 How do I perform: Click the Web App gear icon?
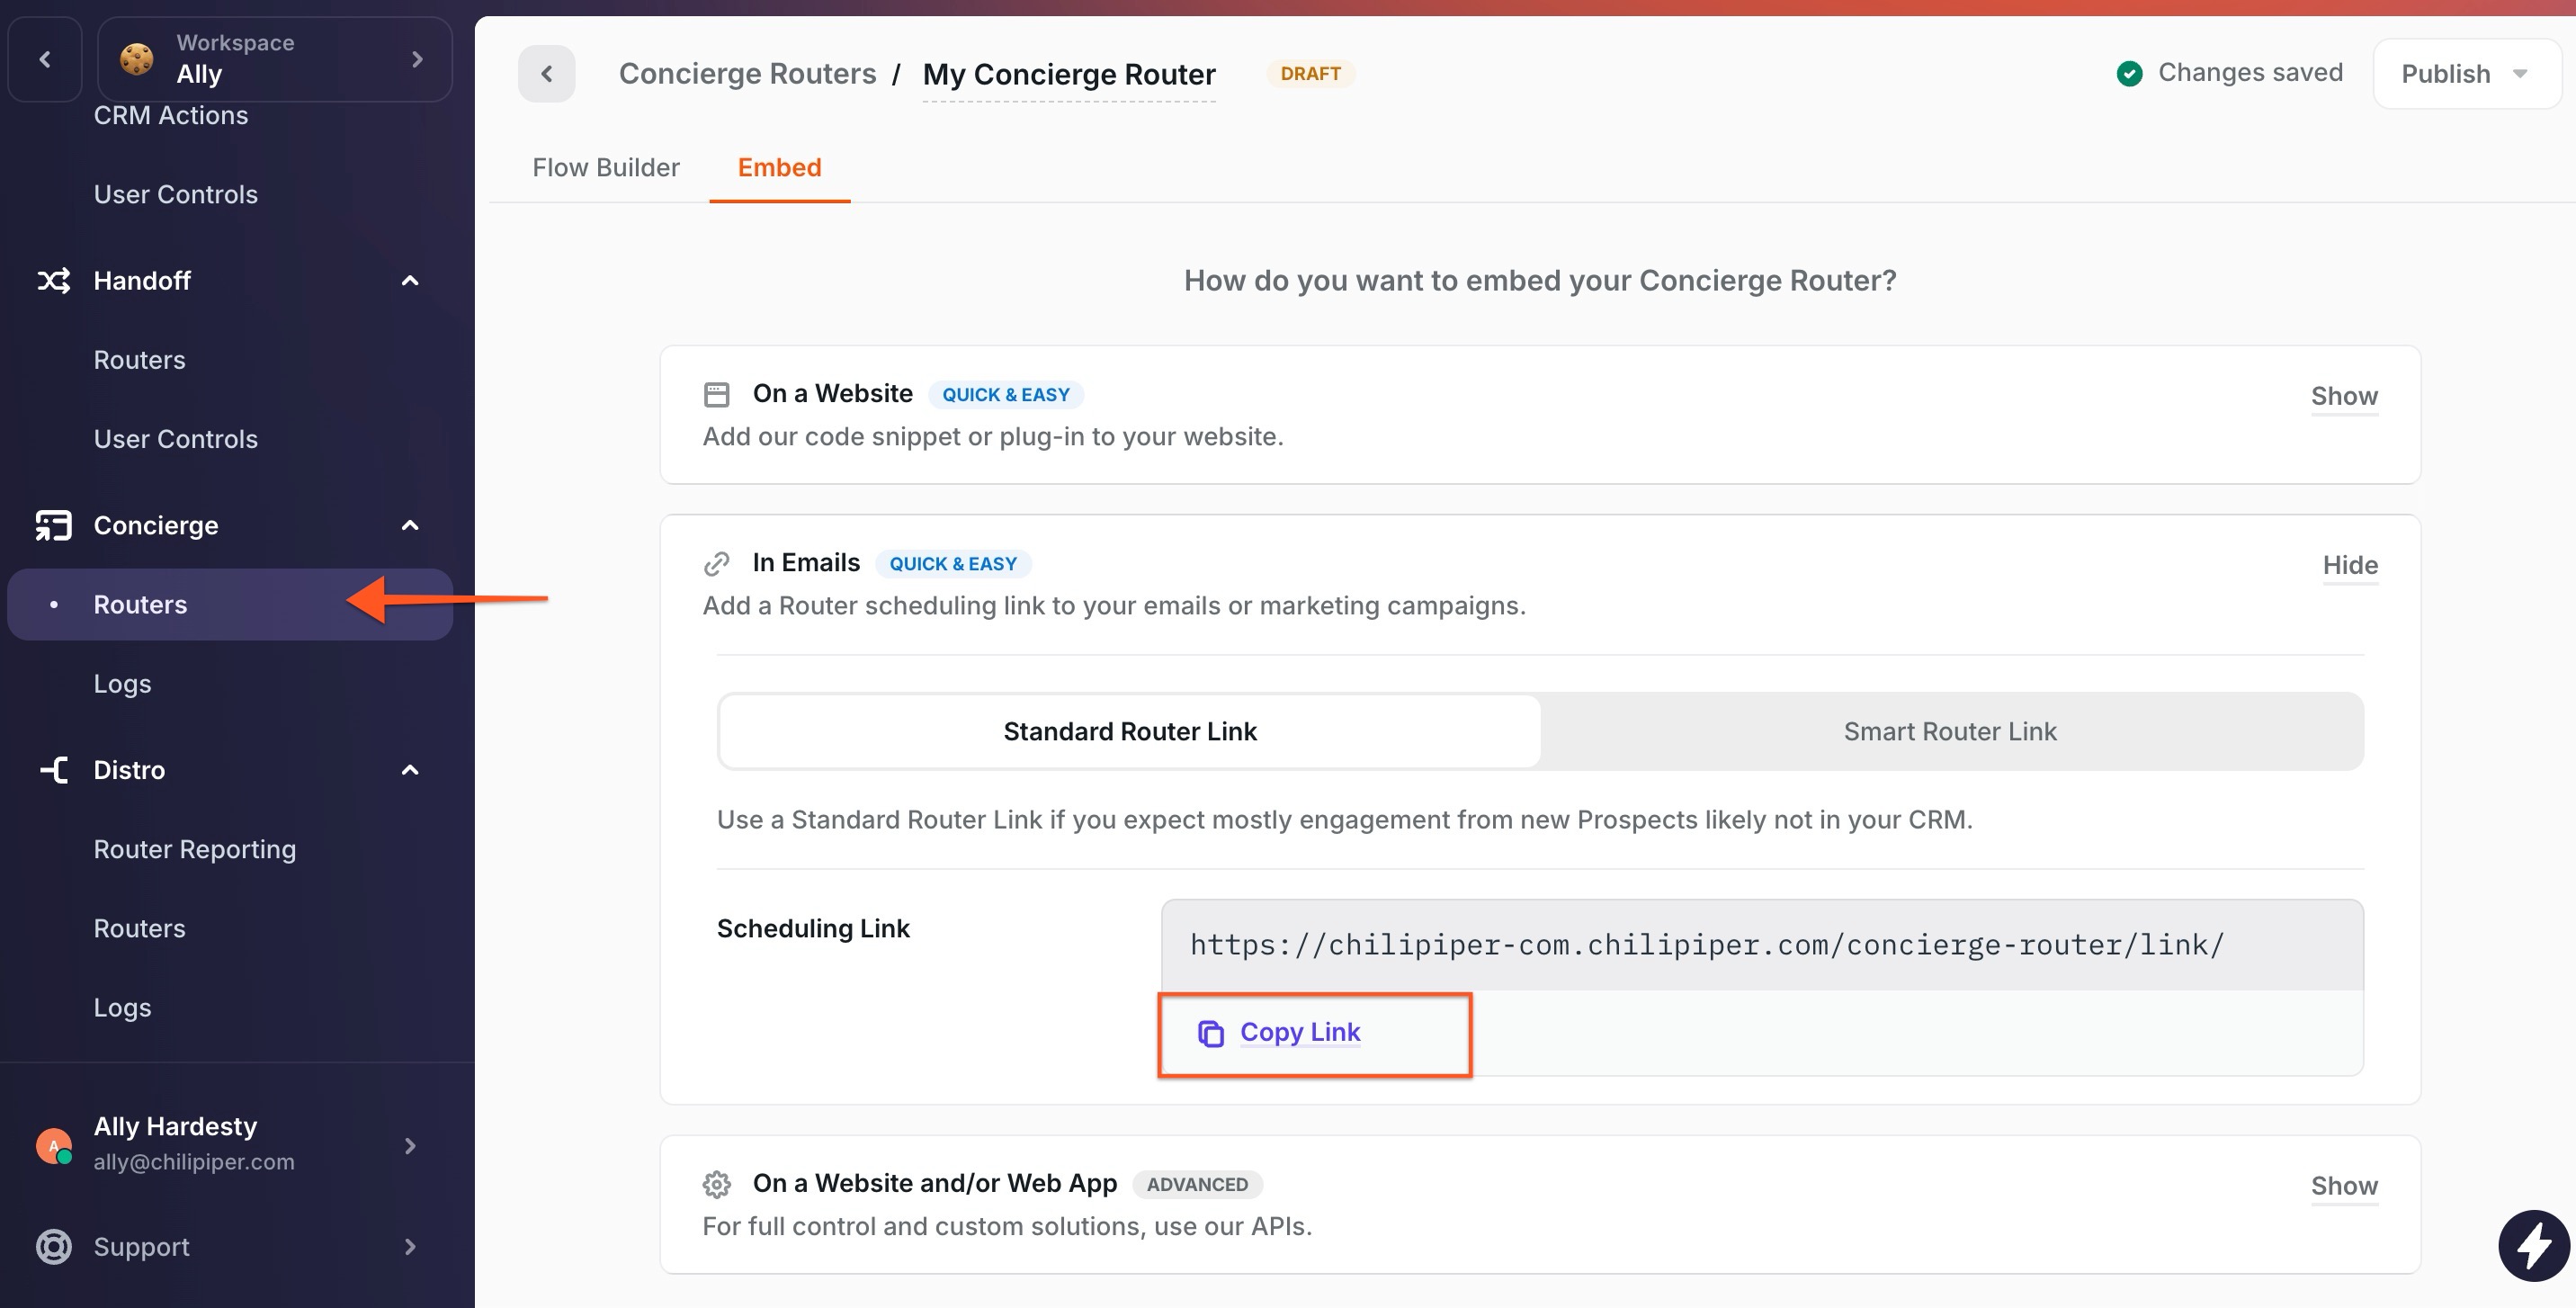coord(717,1185)
